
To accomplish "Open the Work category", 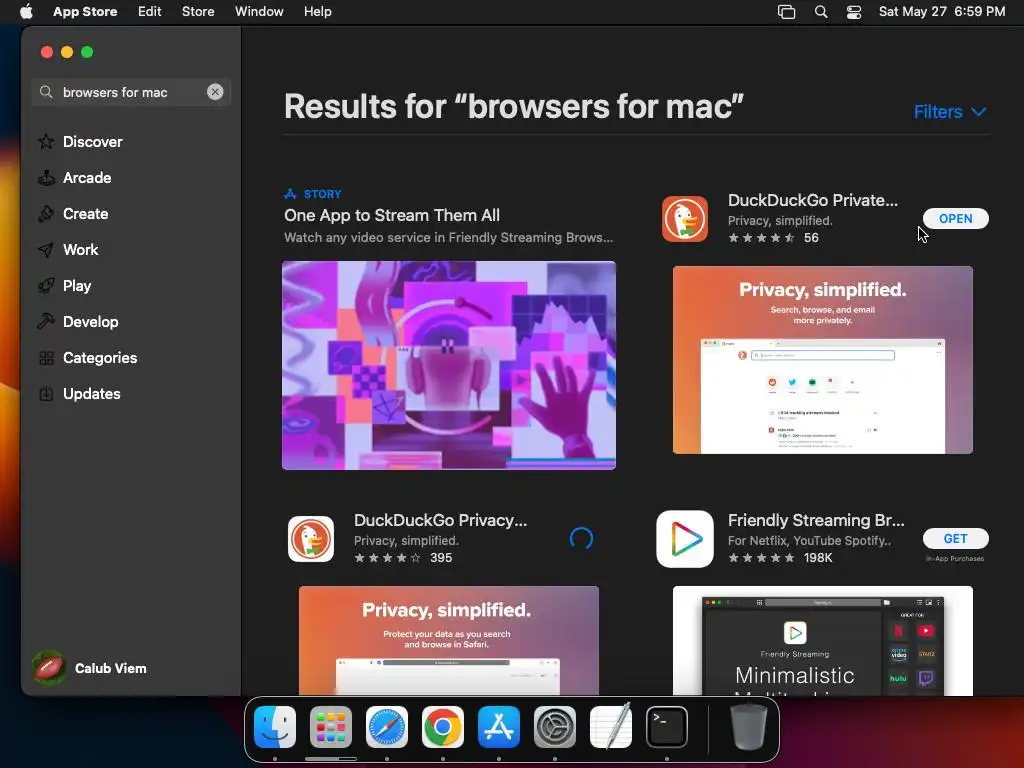I will tap(80, 249).
